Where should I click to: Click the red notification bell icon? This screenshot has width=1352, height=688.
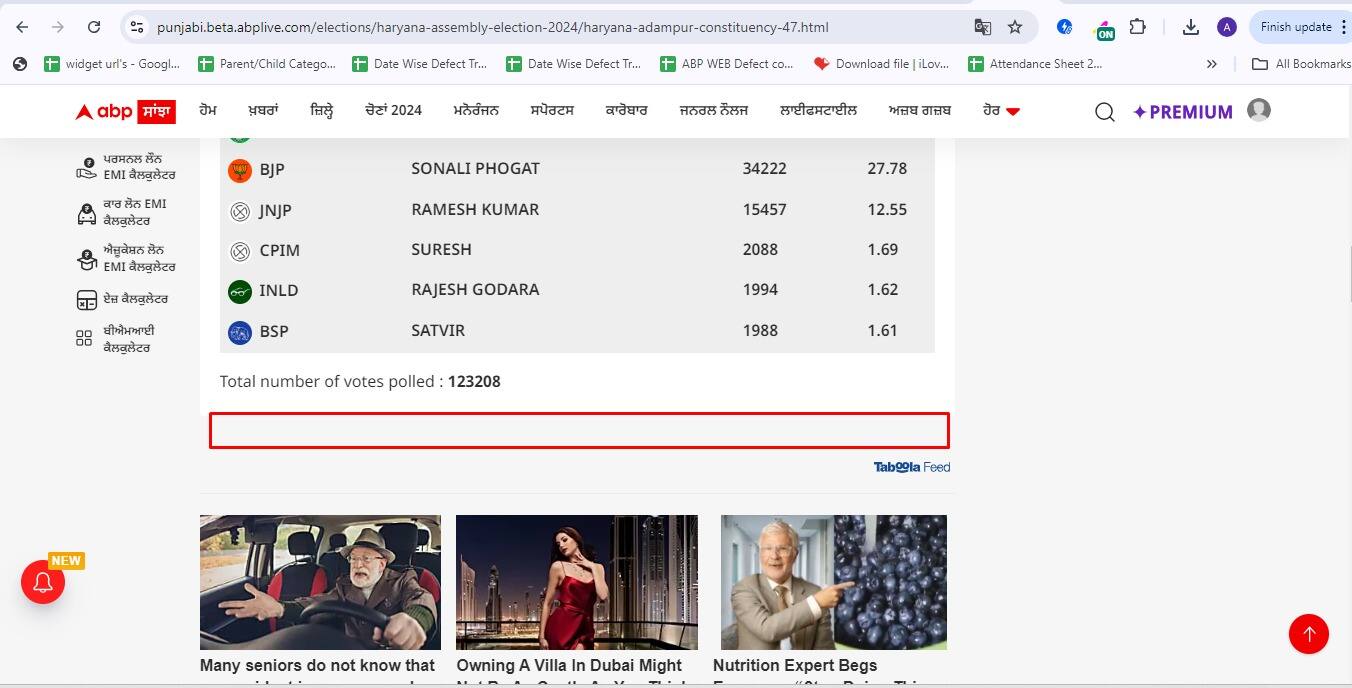[43, 583]
